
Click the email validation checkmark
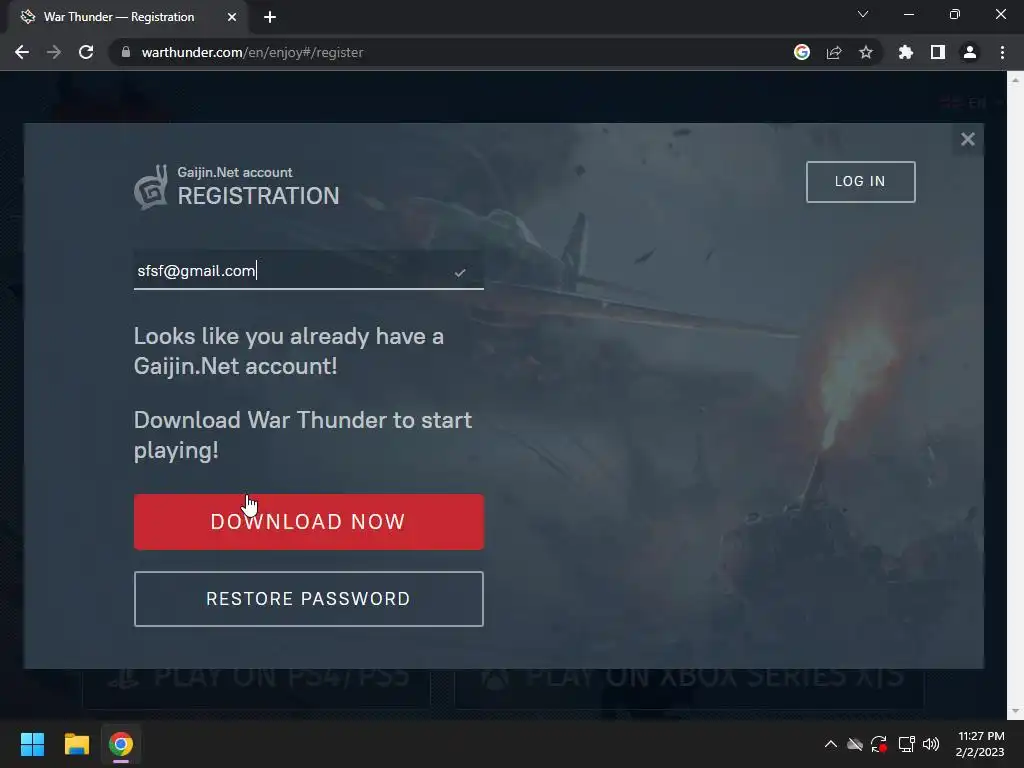[460, 272]
